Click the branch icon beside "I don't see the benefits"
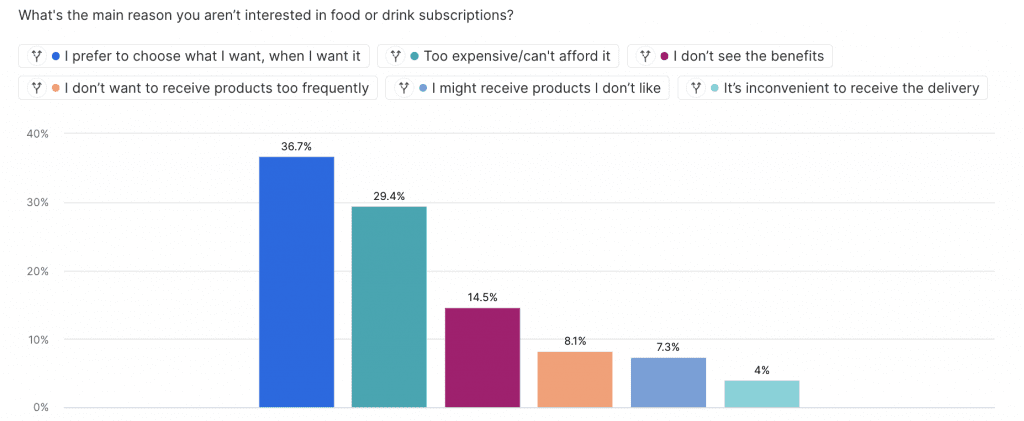Viewport: 1024px width, 421px height. [646, 56]
